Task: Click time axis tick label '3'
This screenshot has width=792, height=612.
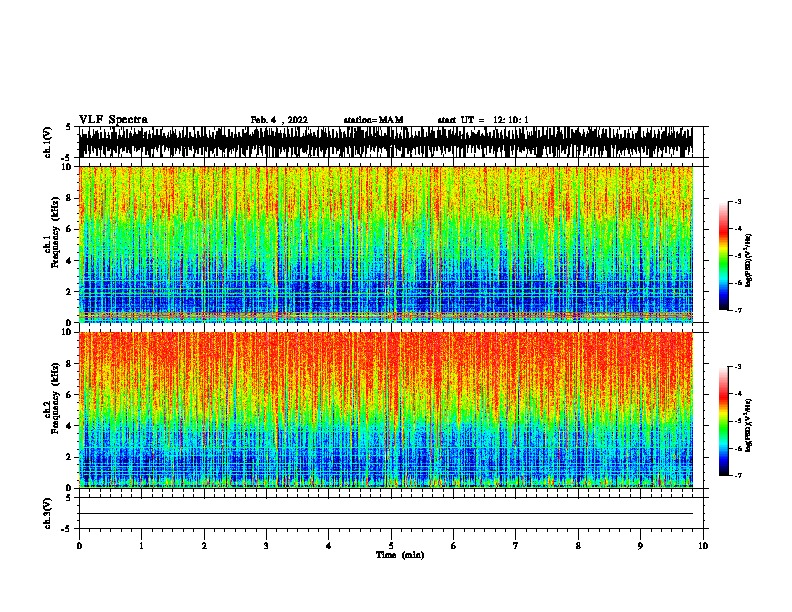Action: [266, 546]
